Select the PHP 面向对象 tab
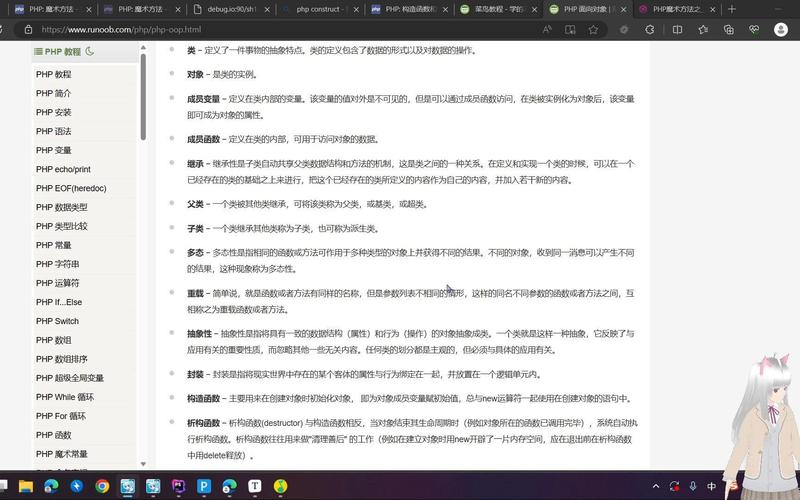The image size is (800, 500). 587,9
